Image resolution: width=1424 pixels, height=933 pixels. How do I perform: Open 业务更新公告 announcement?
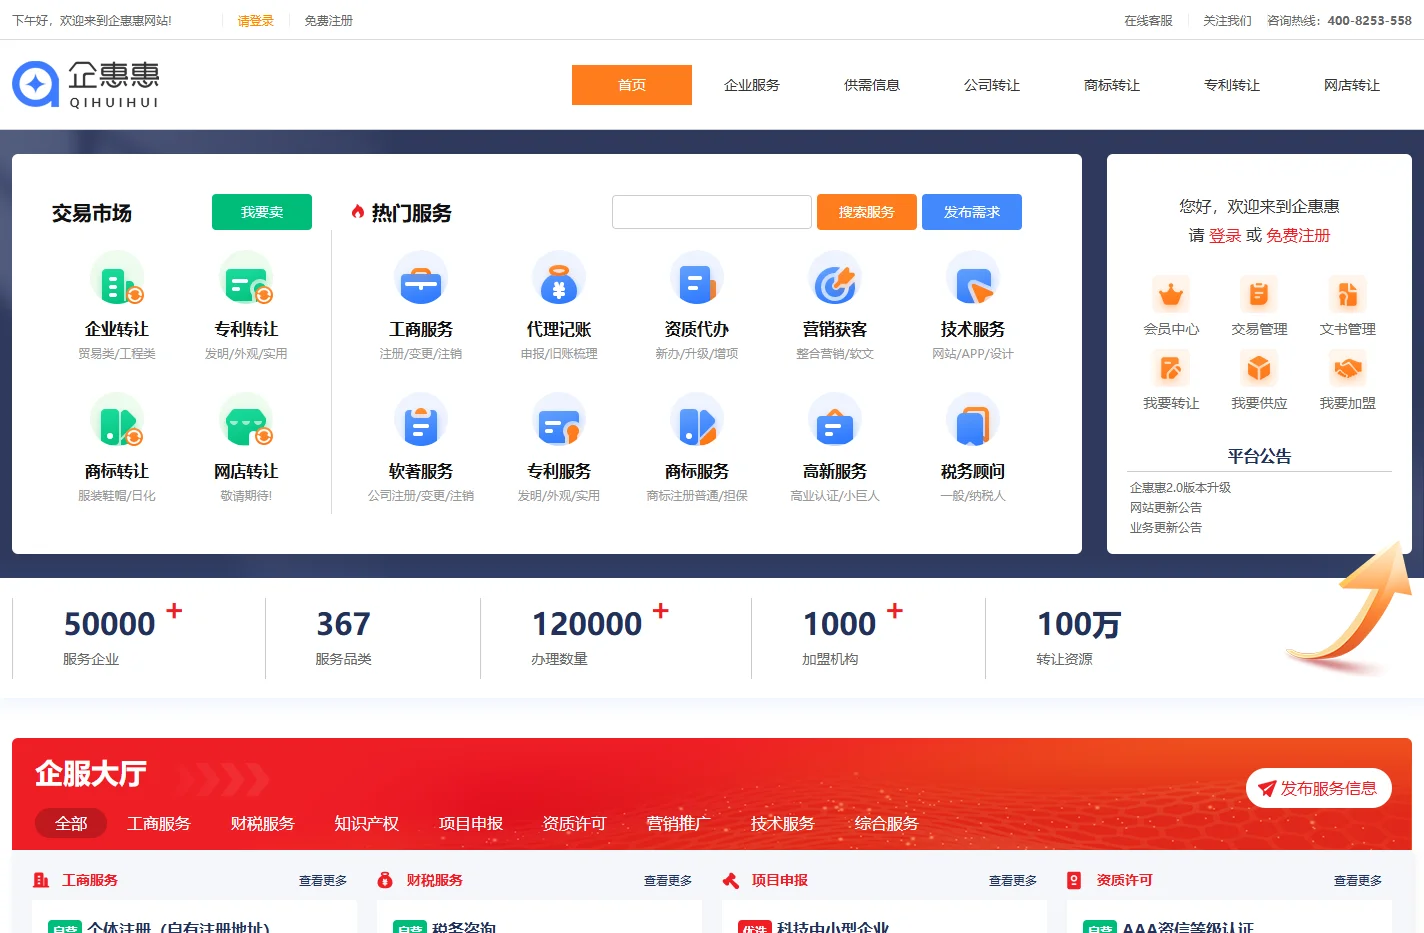pos(1166,527)
